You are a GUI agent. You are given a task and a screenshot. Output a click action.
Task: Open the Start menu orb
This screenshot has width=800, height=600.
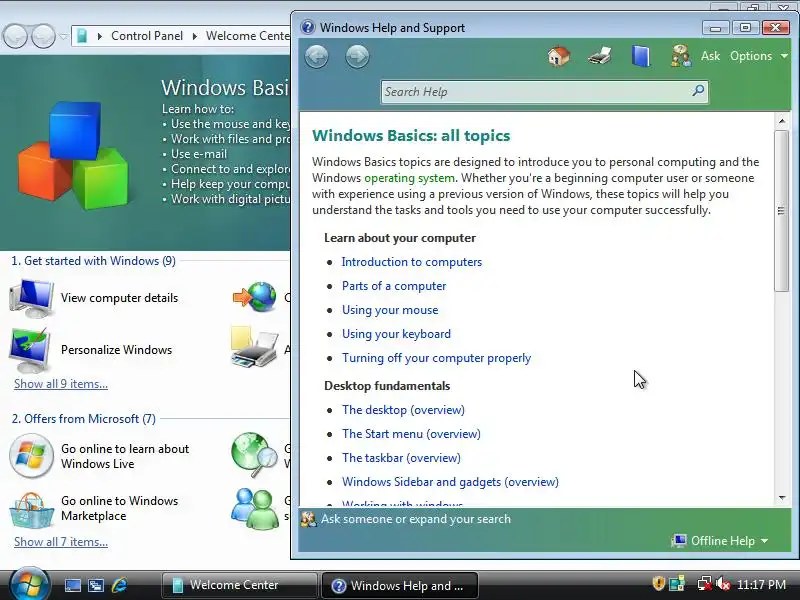(x=29, y=585)
